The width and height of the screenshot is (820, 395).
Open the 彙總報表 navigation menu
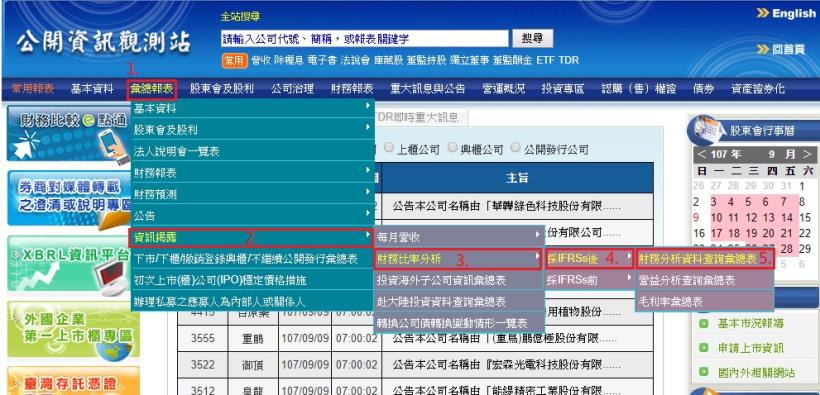(x=152, y=89)
